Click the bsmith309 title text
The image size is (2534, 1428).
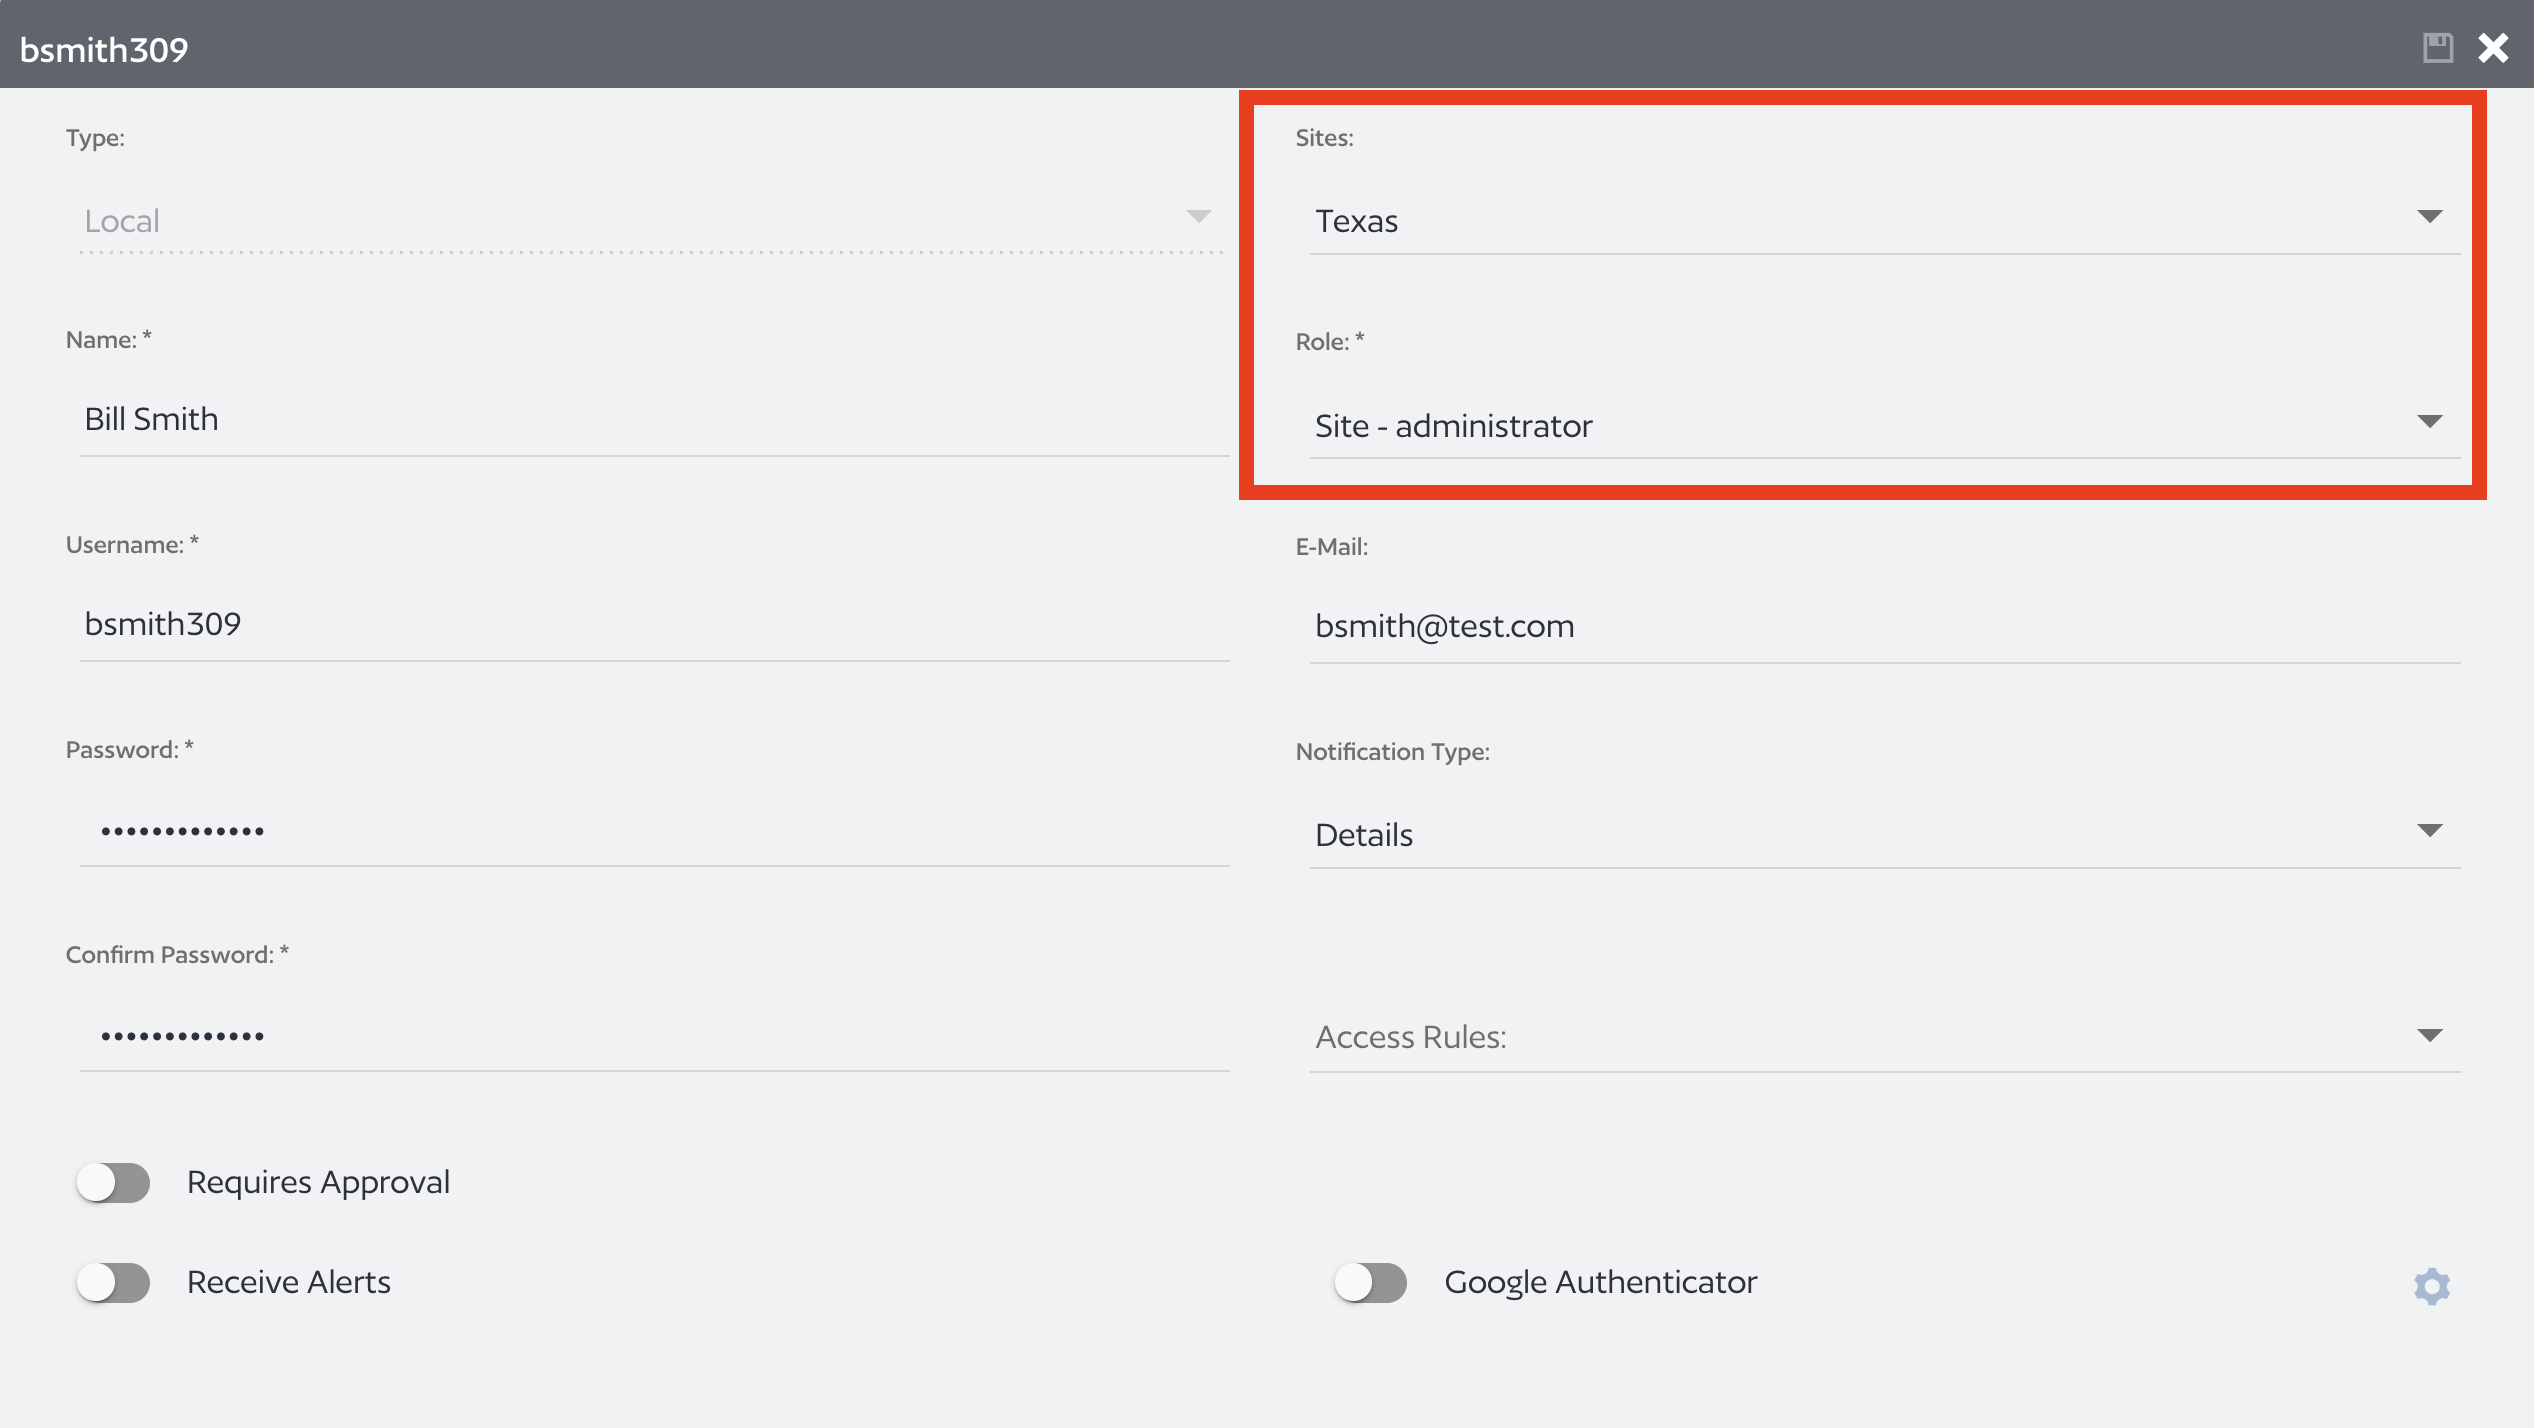click(x=104, y=46)
